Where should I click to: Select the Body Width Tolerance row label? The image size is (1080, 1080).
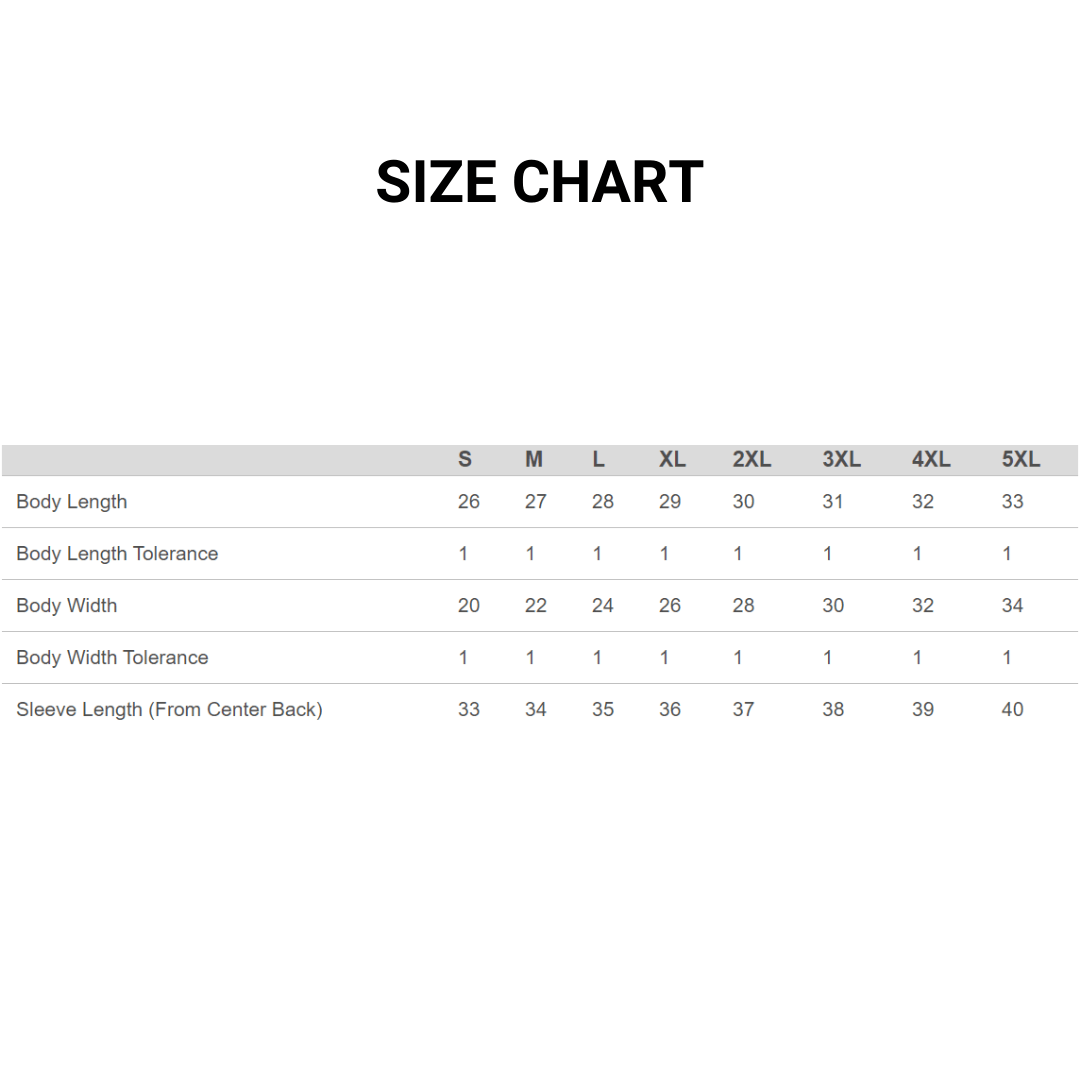tap(112, 658)
